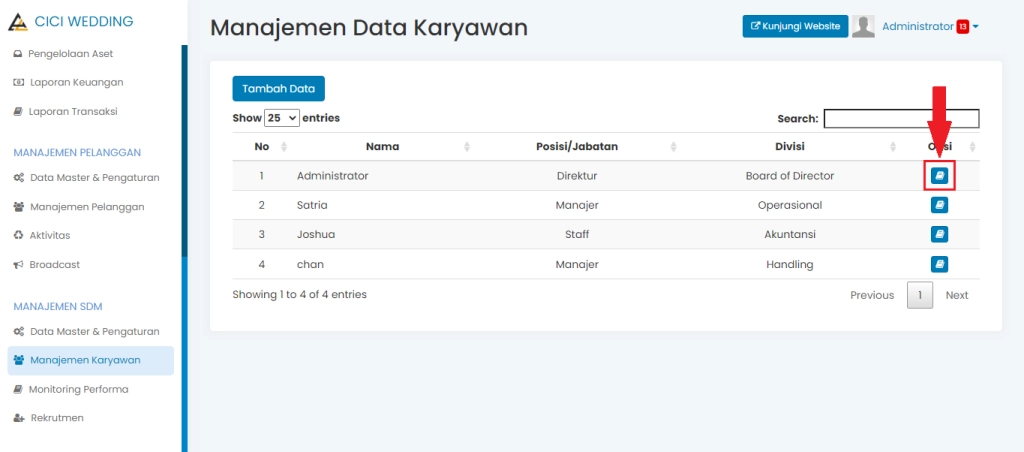Open Rekrutmen sidebar item
This screenshot has height=452, width=1024.
point(57,417)
